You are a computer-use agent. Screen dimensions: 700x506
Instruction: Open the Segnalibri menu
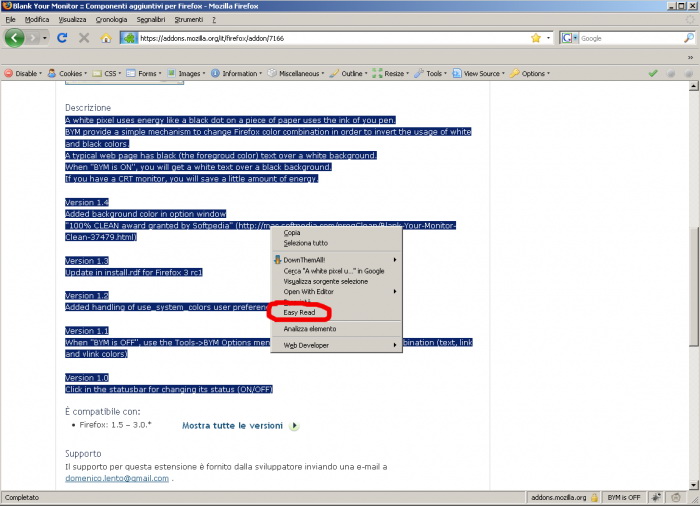click(151, 20)
